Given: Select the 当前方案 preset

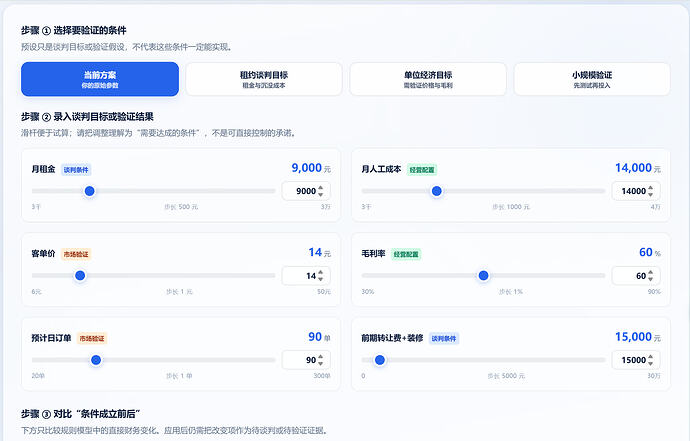Looking at the screenshot, I should (100, 79).
